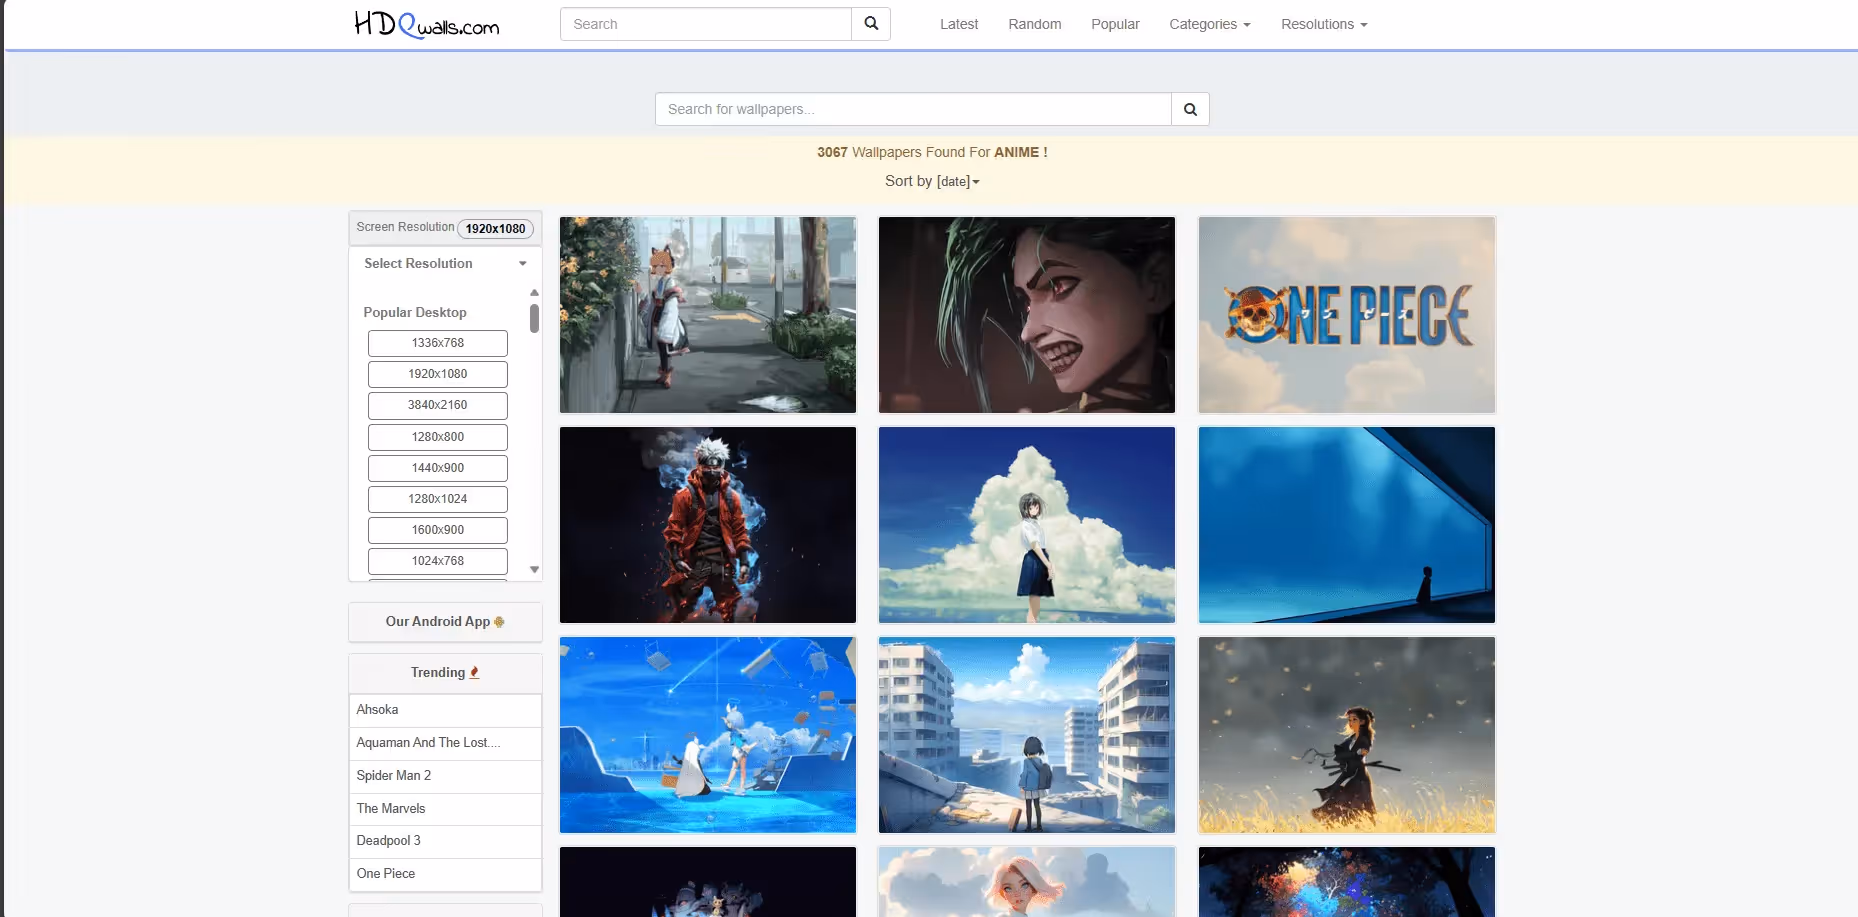
Task: Open the Resolutions dropdown menu
Action: [1323, 24]
